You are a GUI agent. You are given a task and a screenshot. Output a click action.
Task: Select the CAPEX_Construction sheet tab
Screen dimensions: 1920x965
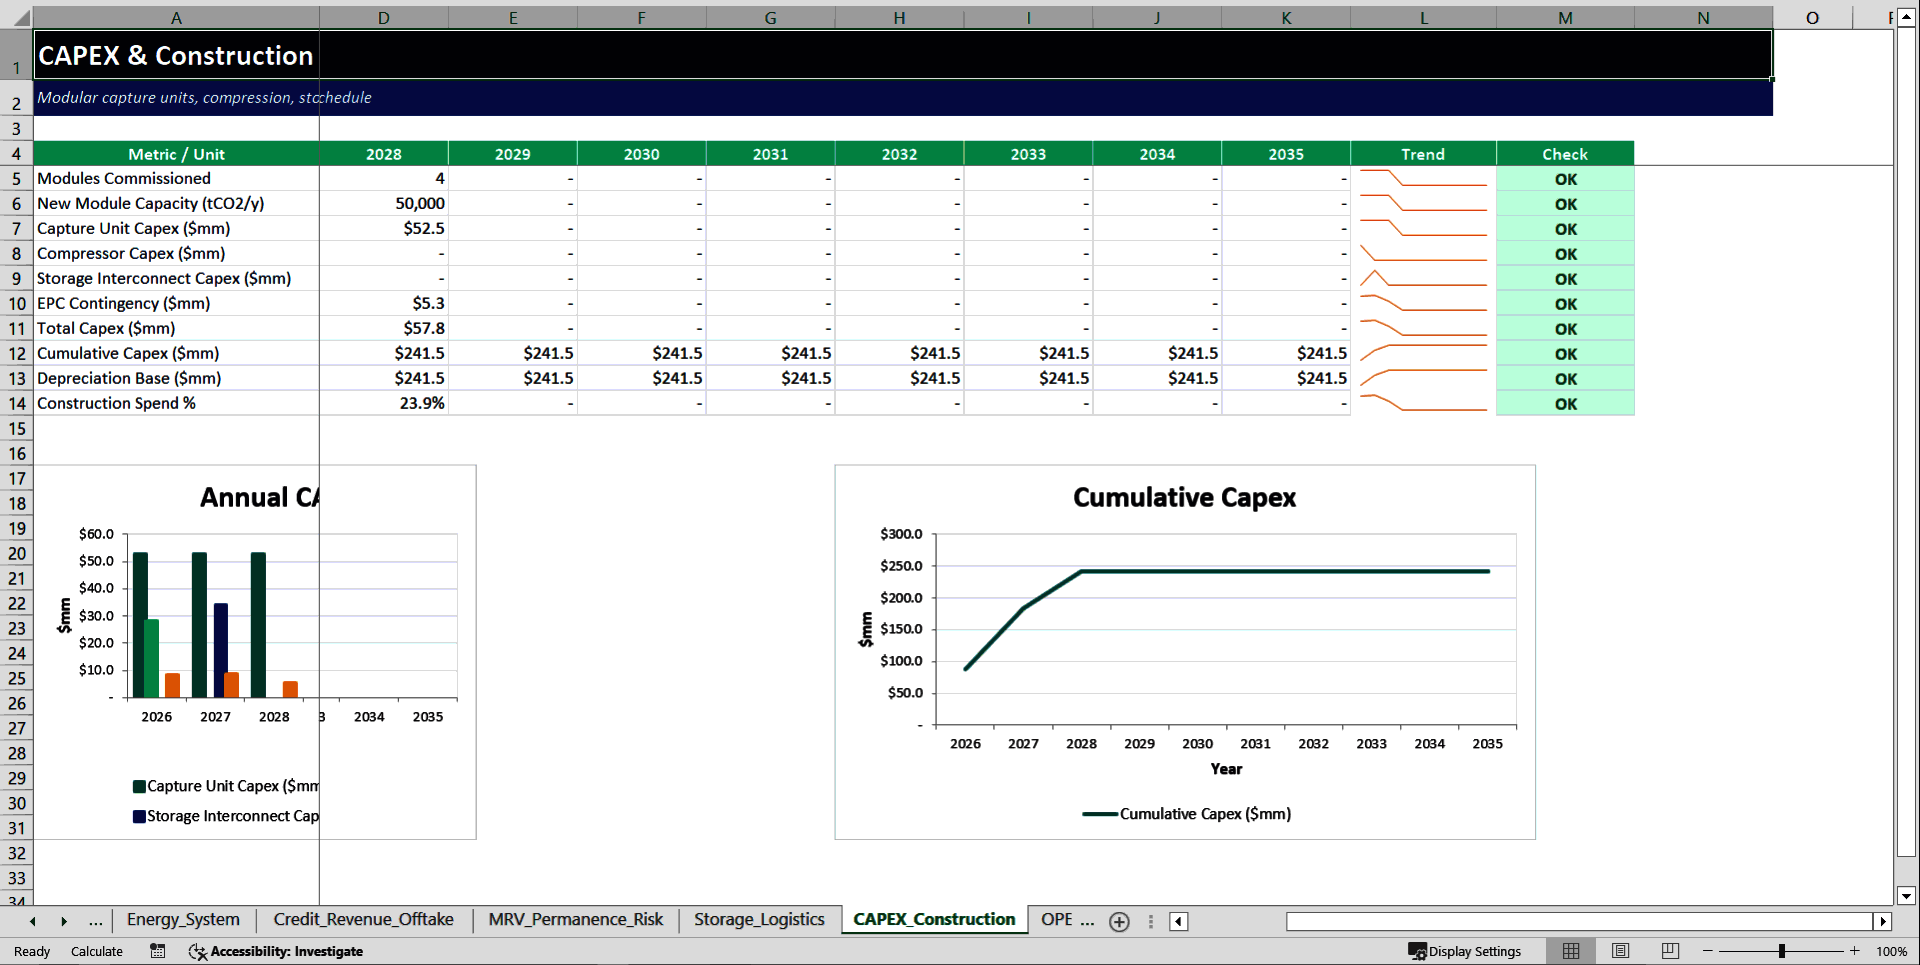[x=934, y=920]
